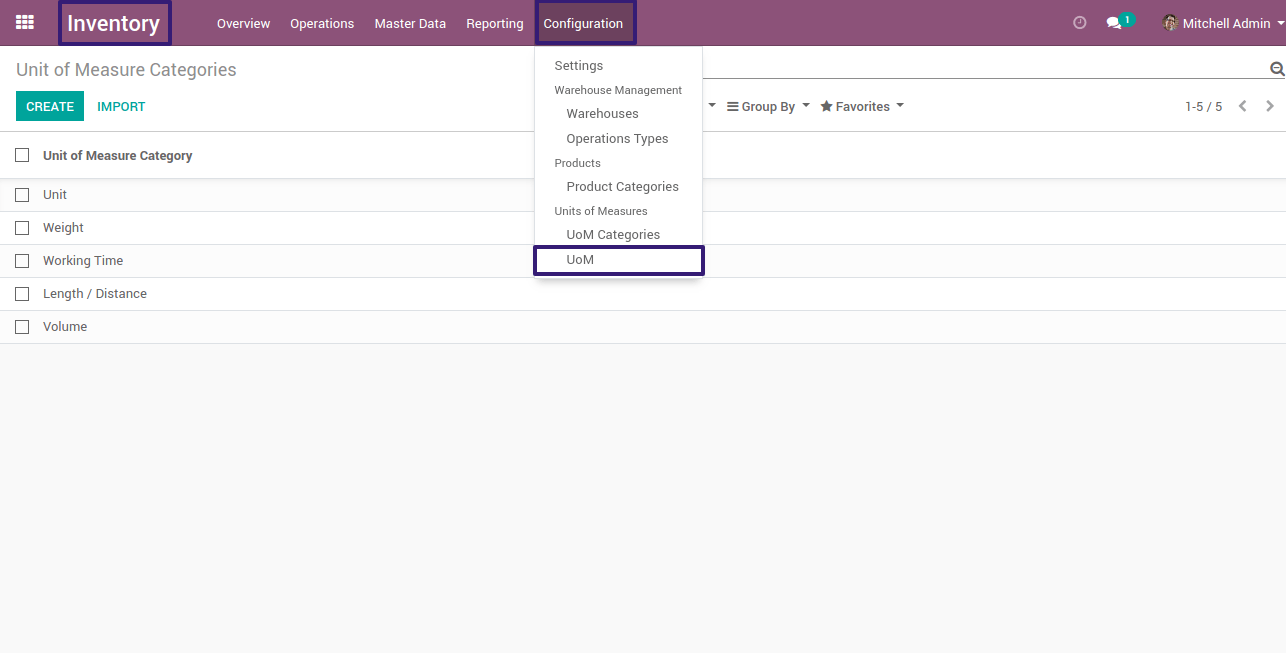Open the Master Data menu
1286x653 pixels.
coord(410,23)
